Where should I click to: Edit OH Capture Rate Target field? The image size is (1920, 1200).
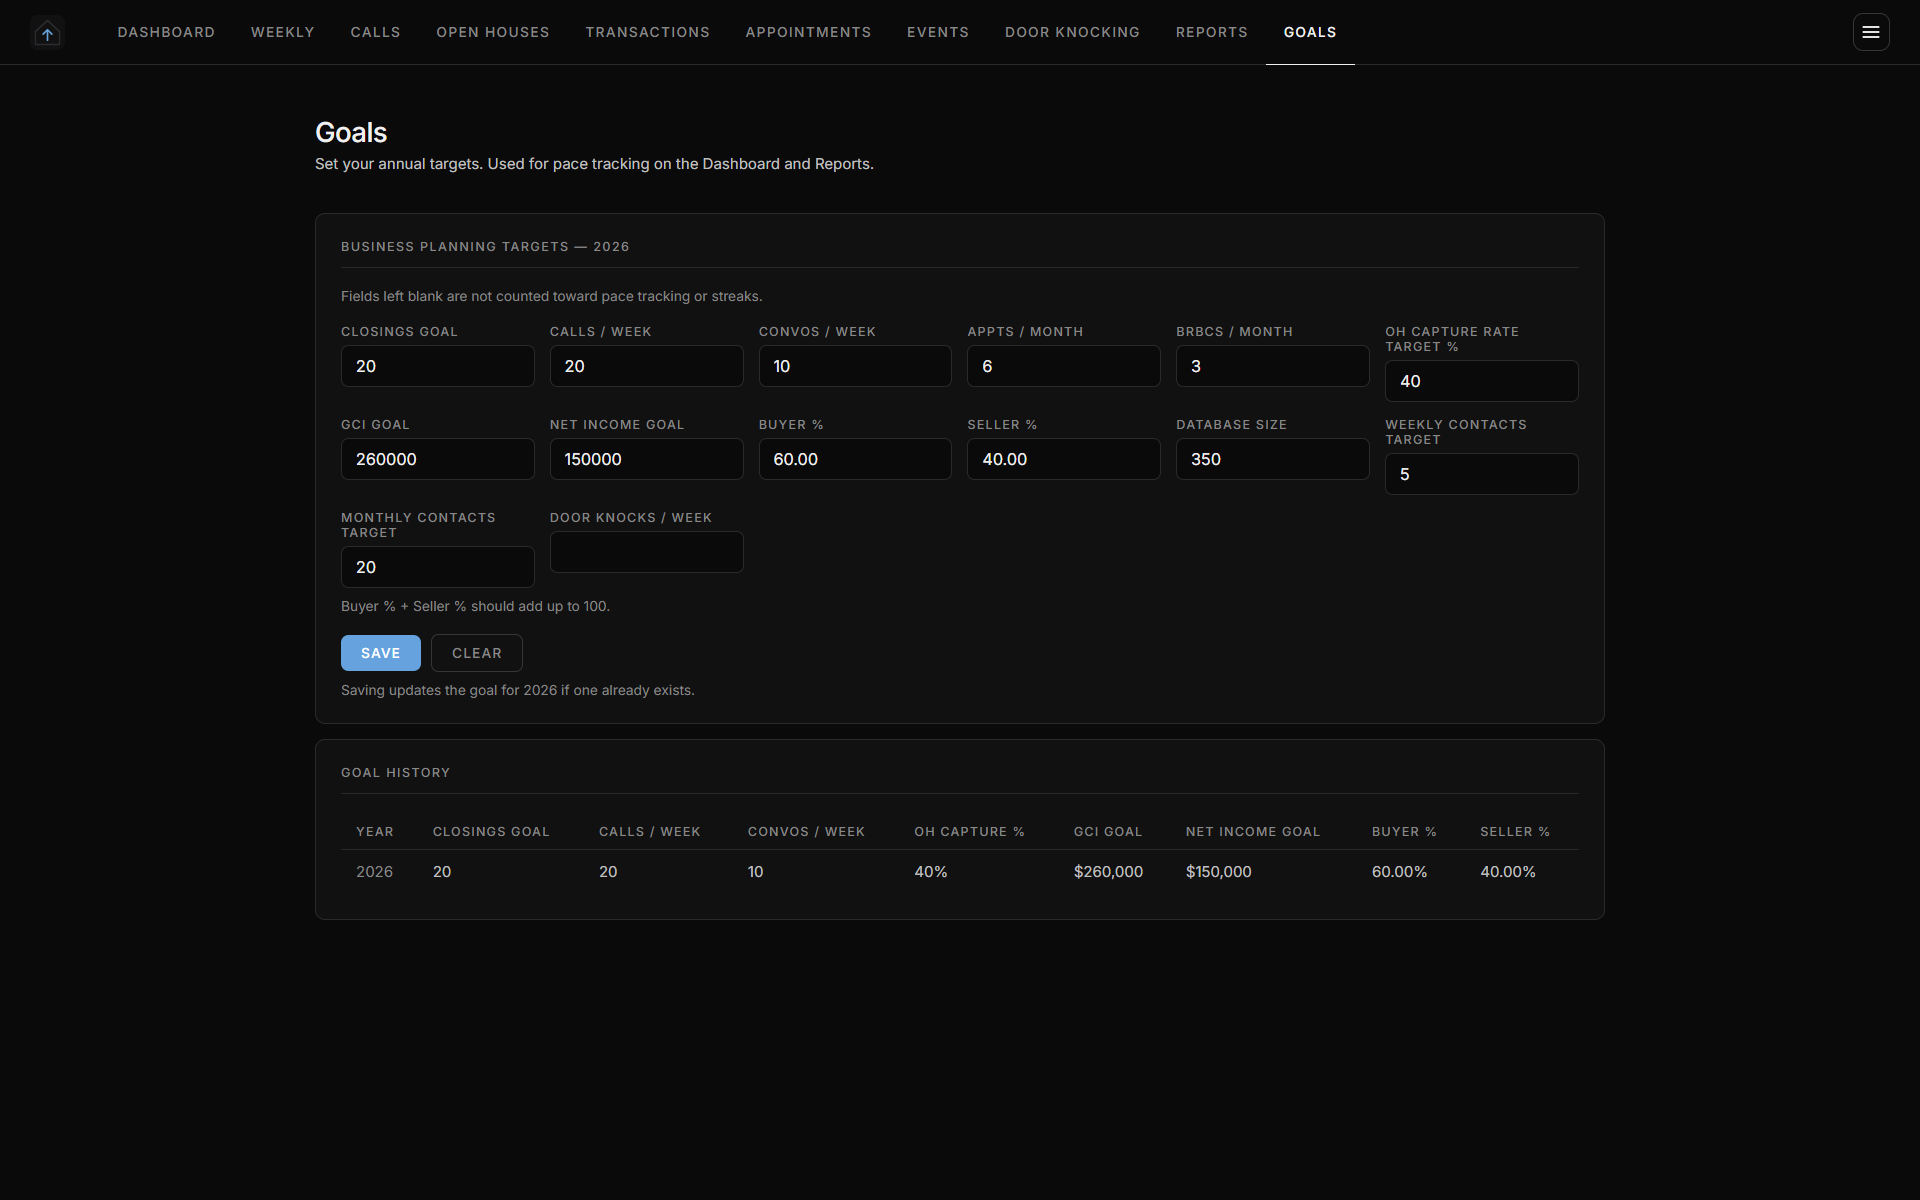point(1481,381)
